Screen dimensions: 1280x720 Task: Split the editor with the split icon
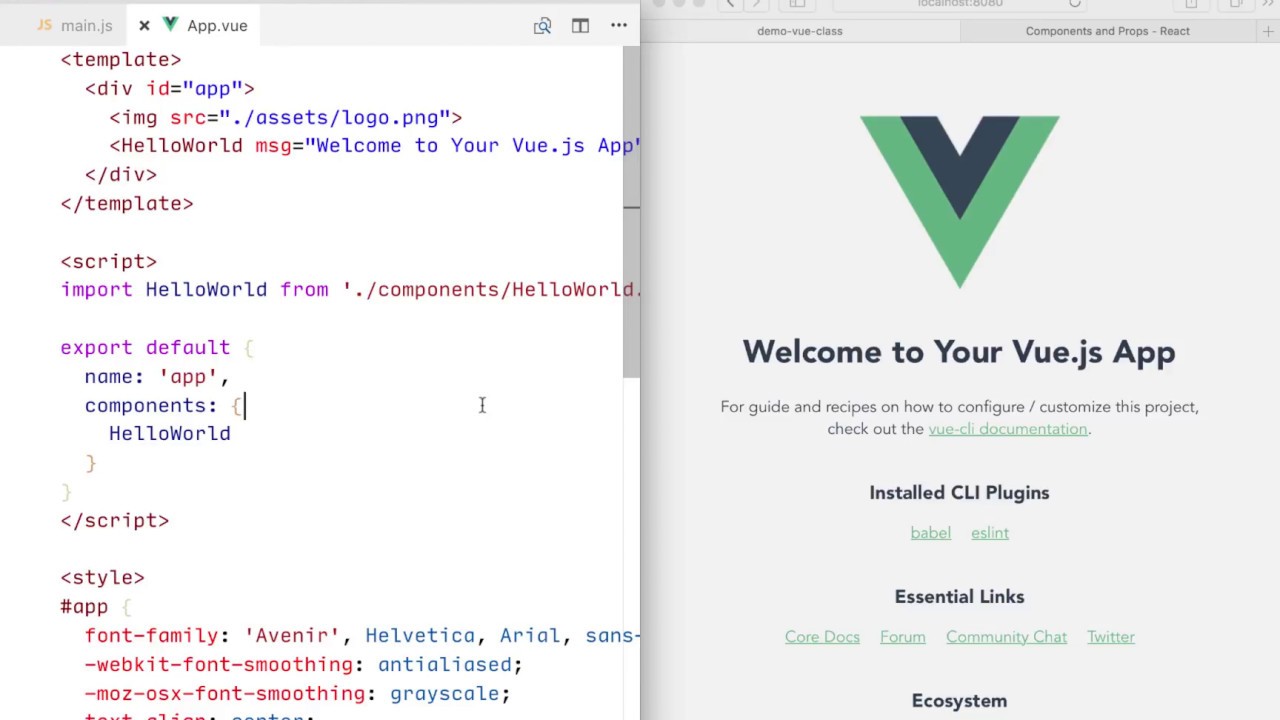pos(580,25)
